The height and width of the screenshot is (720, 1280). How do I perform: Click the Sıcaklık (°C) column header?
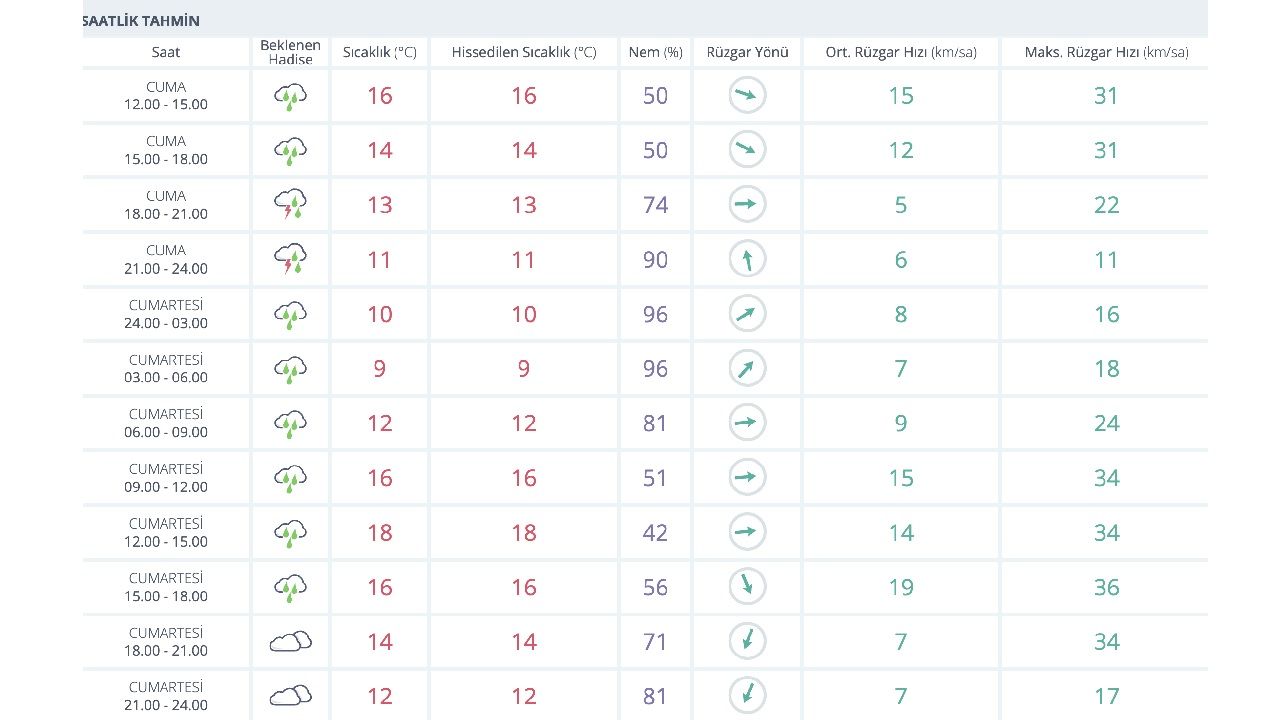point(380,52)
